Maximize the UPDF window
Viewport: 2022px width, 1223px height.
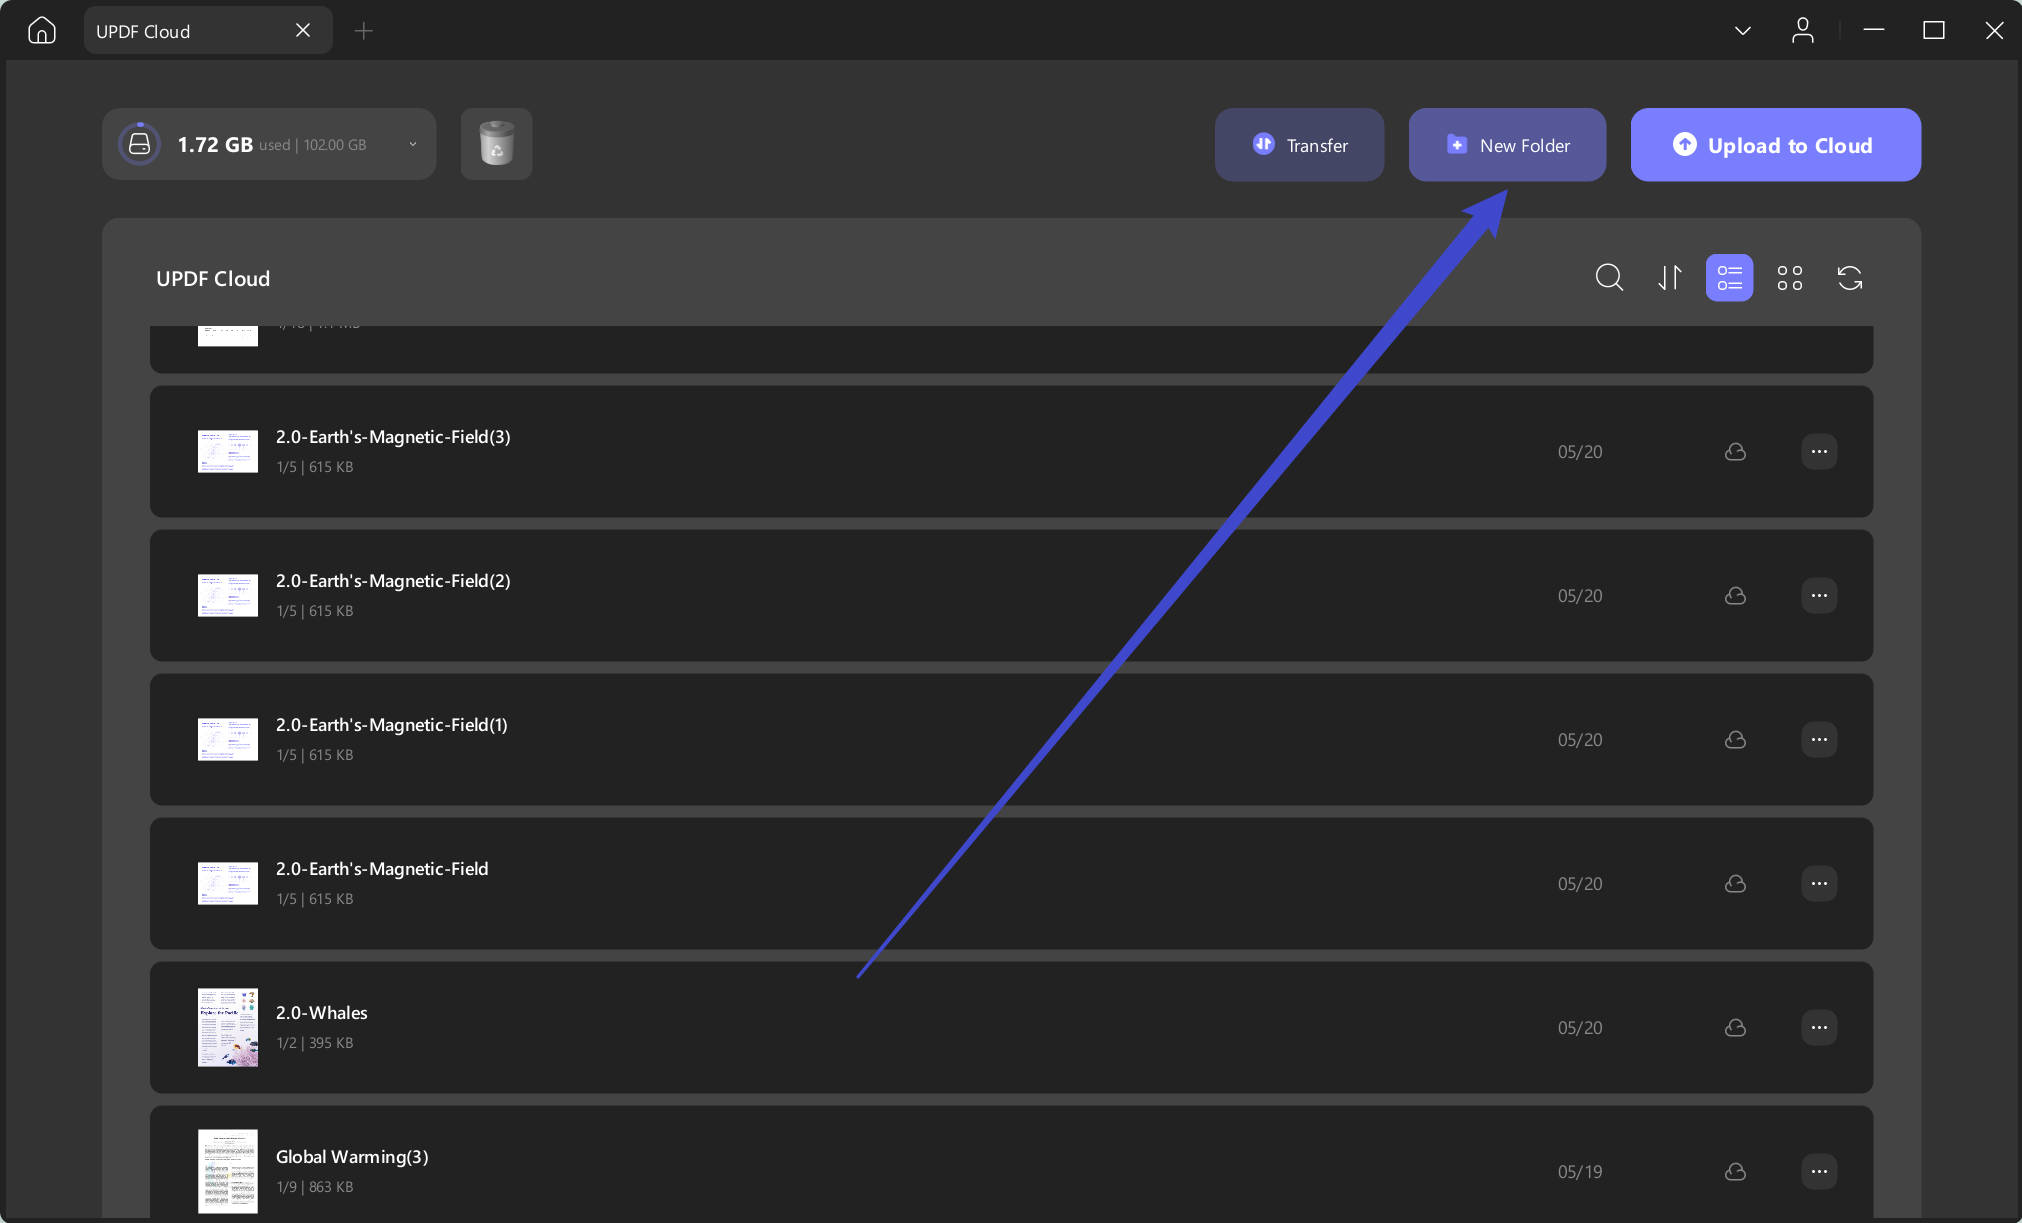click(1934, 31)
